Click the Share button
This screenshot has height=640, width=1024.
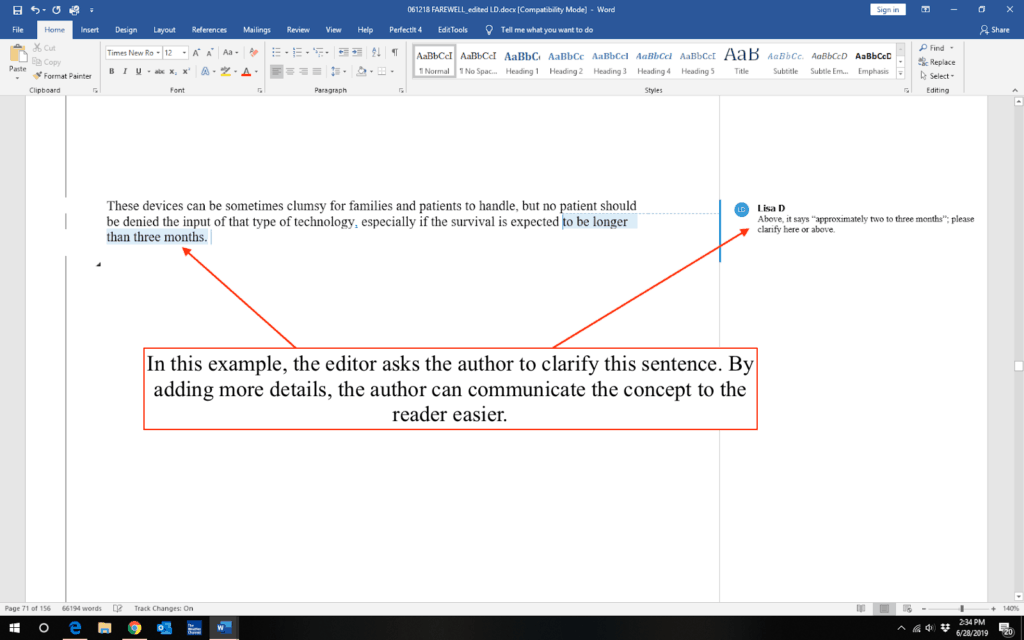point(995,29)
